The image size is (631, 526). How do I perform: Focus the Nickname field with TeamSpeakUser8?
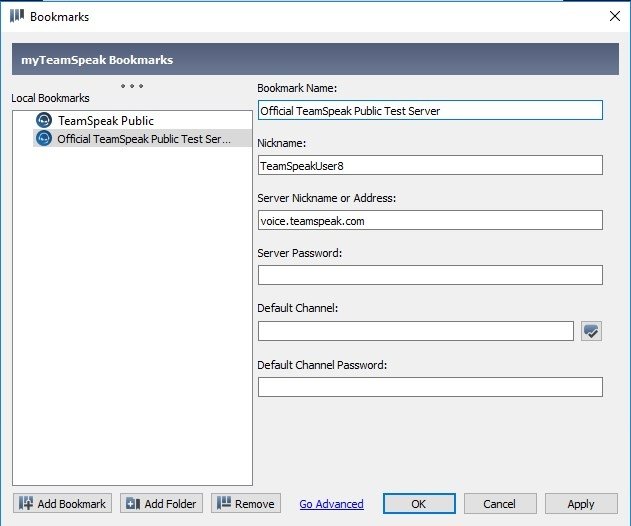(x=430, y=165)
